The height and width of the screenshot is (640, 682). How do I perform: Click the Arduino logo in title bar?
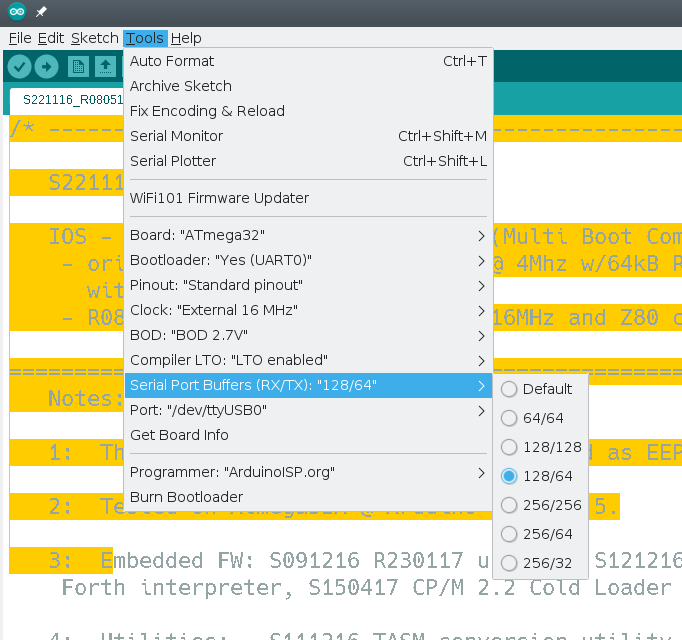(16, 12)
